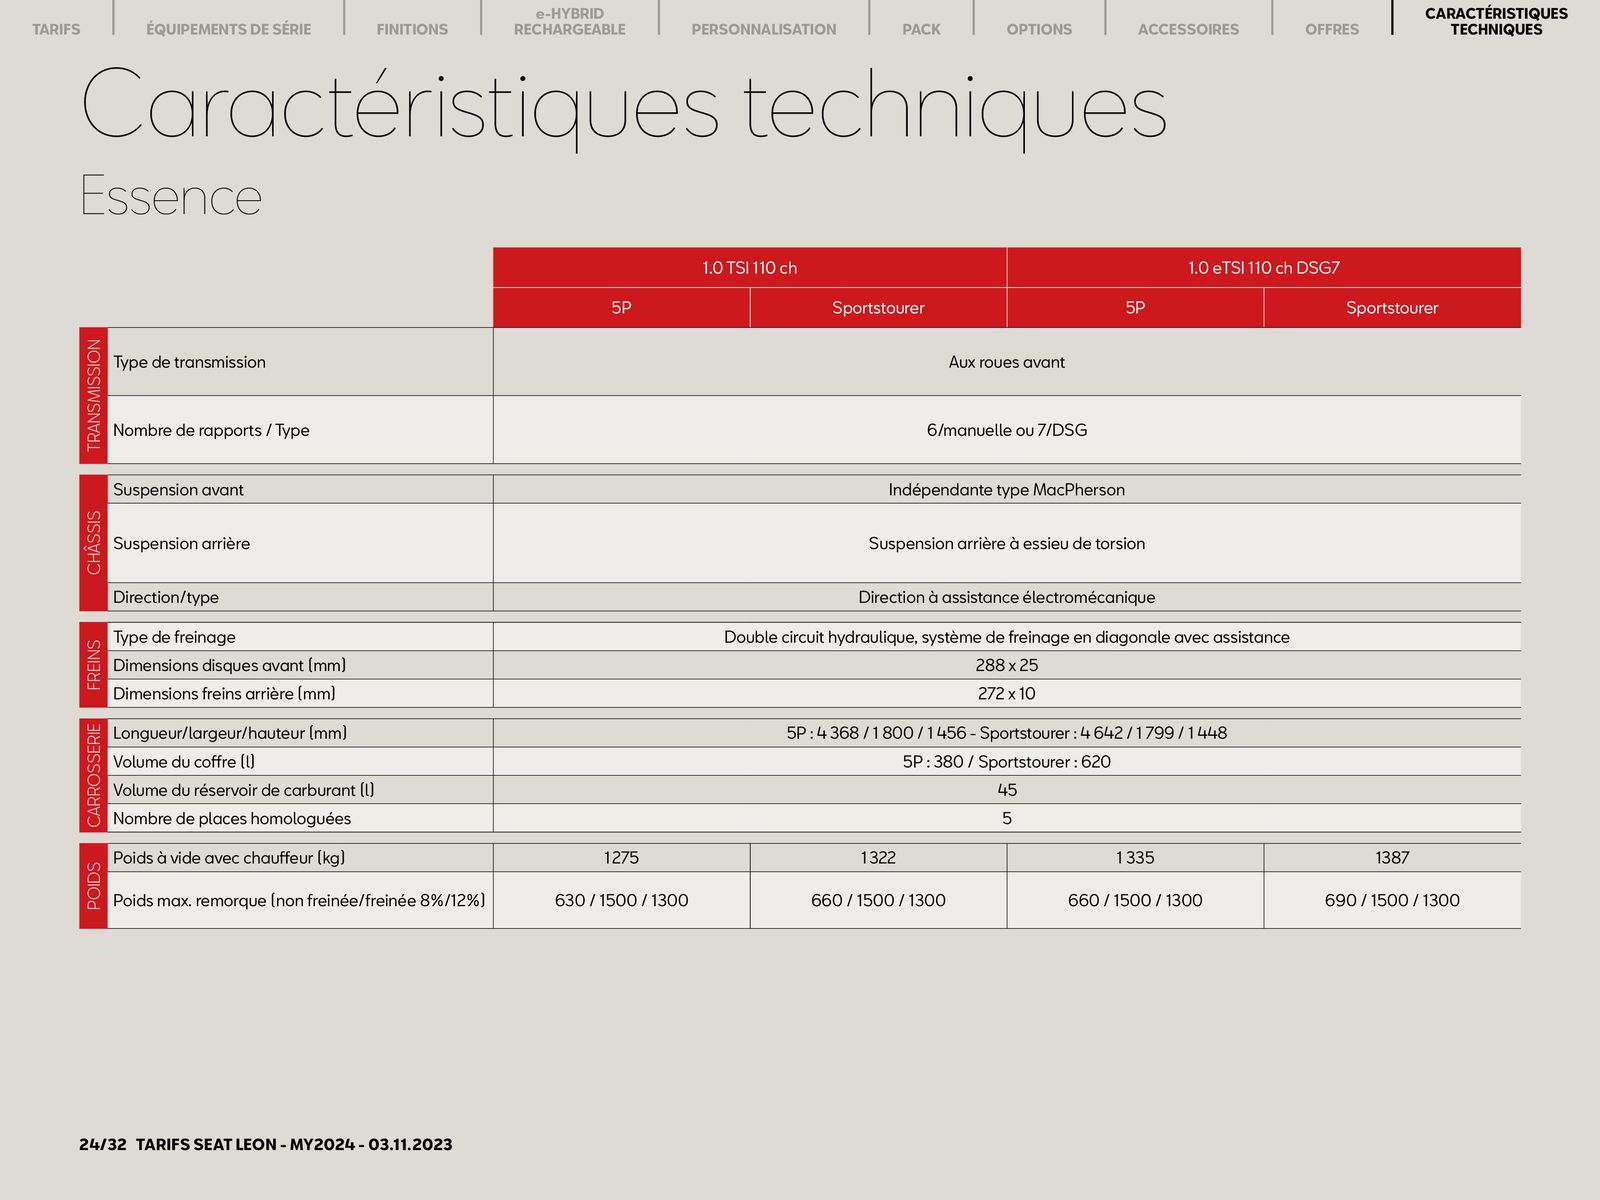Click 'Sportstourer' under 1.0 TSI 110 ch
Screen dimensions: 1600x1200
pyautogui.click(x=878, y=307)
